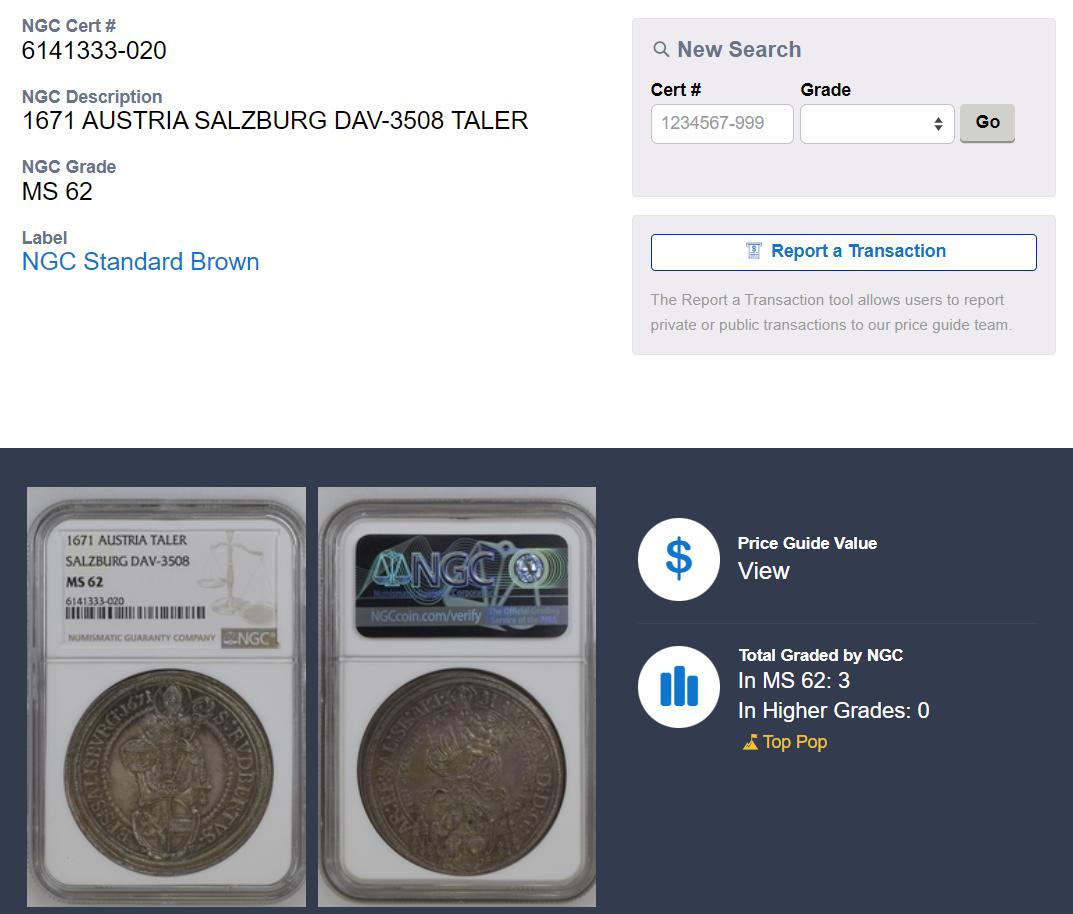The width and height of the screenshot is (1073, 914).
Task: Click the New Search heading
Action: point(738,49)
